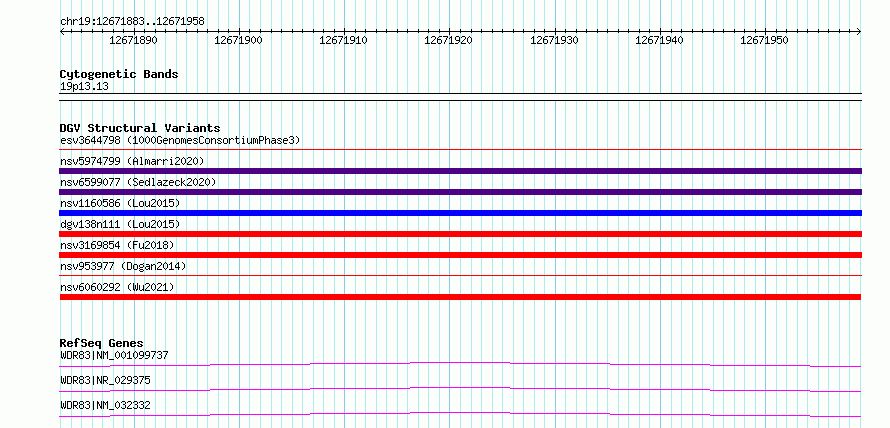Open variant dgv138n111 (Lou2015) label
This screenshot has height=428, width=890.
[x=120, y=224]
